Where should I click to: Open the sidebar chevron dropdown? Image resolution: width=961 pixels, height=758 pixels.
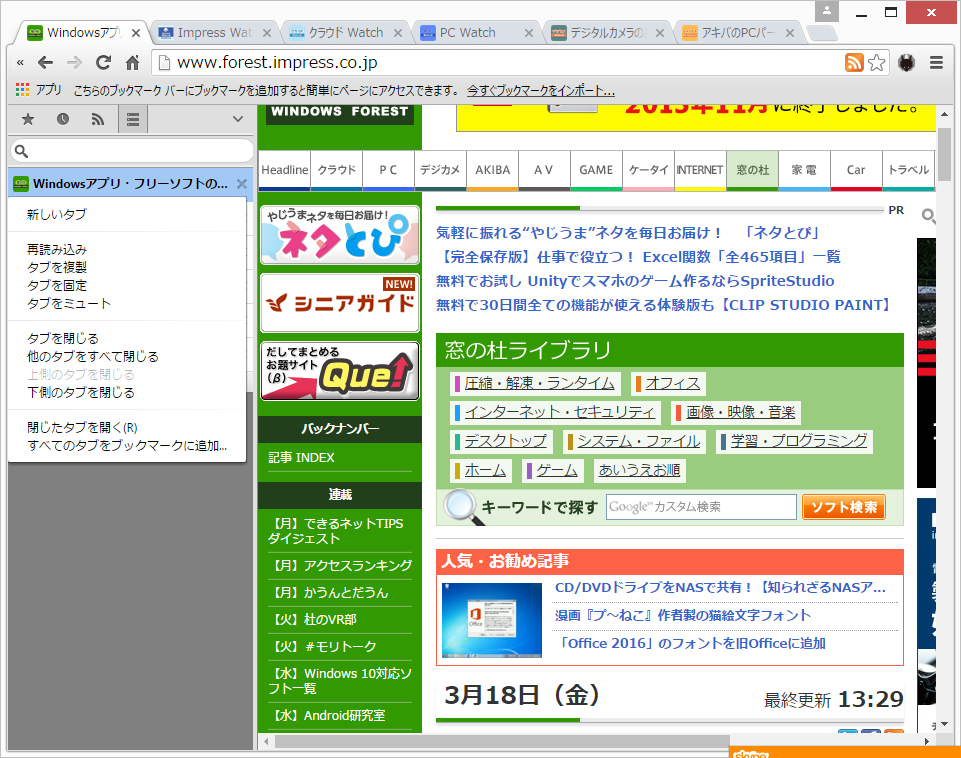pyautogui.click(x=237, y=118)
